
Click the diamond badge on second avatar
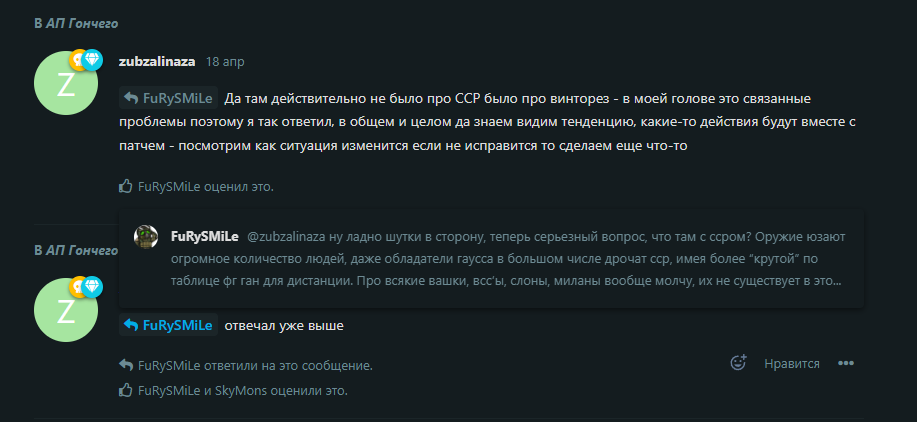click(x=92, y=287)
